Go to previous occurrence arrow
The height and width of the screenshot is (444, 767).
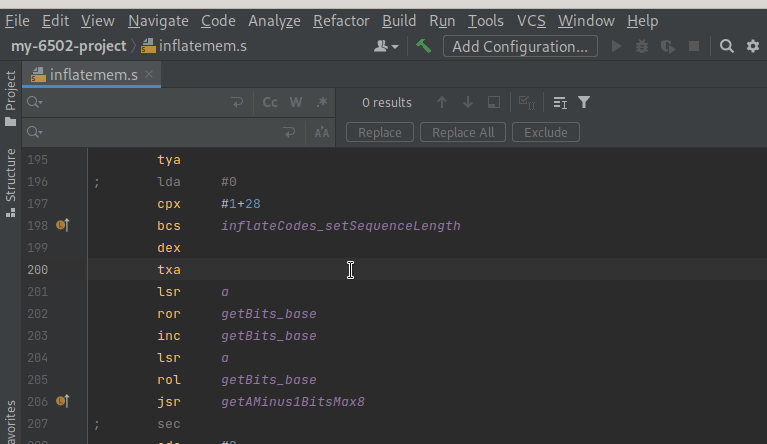(442, 102)
